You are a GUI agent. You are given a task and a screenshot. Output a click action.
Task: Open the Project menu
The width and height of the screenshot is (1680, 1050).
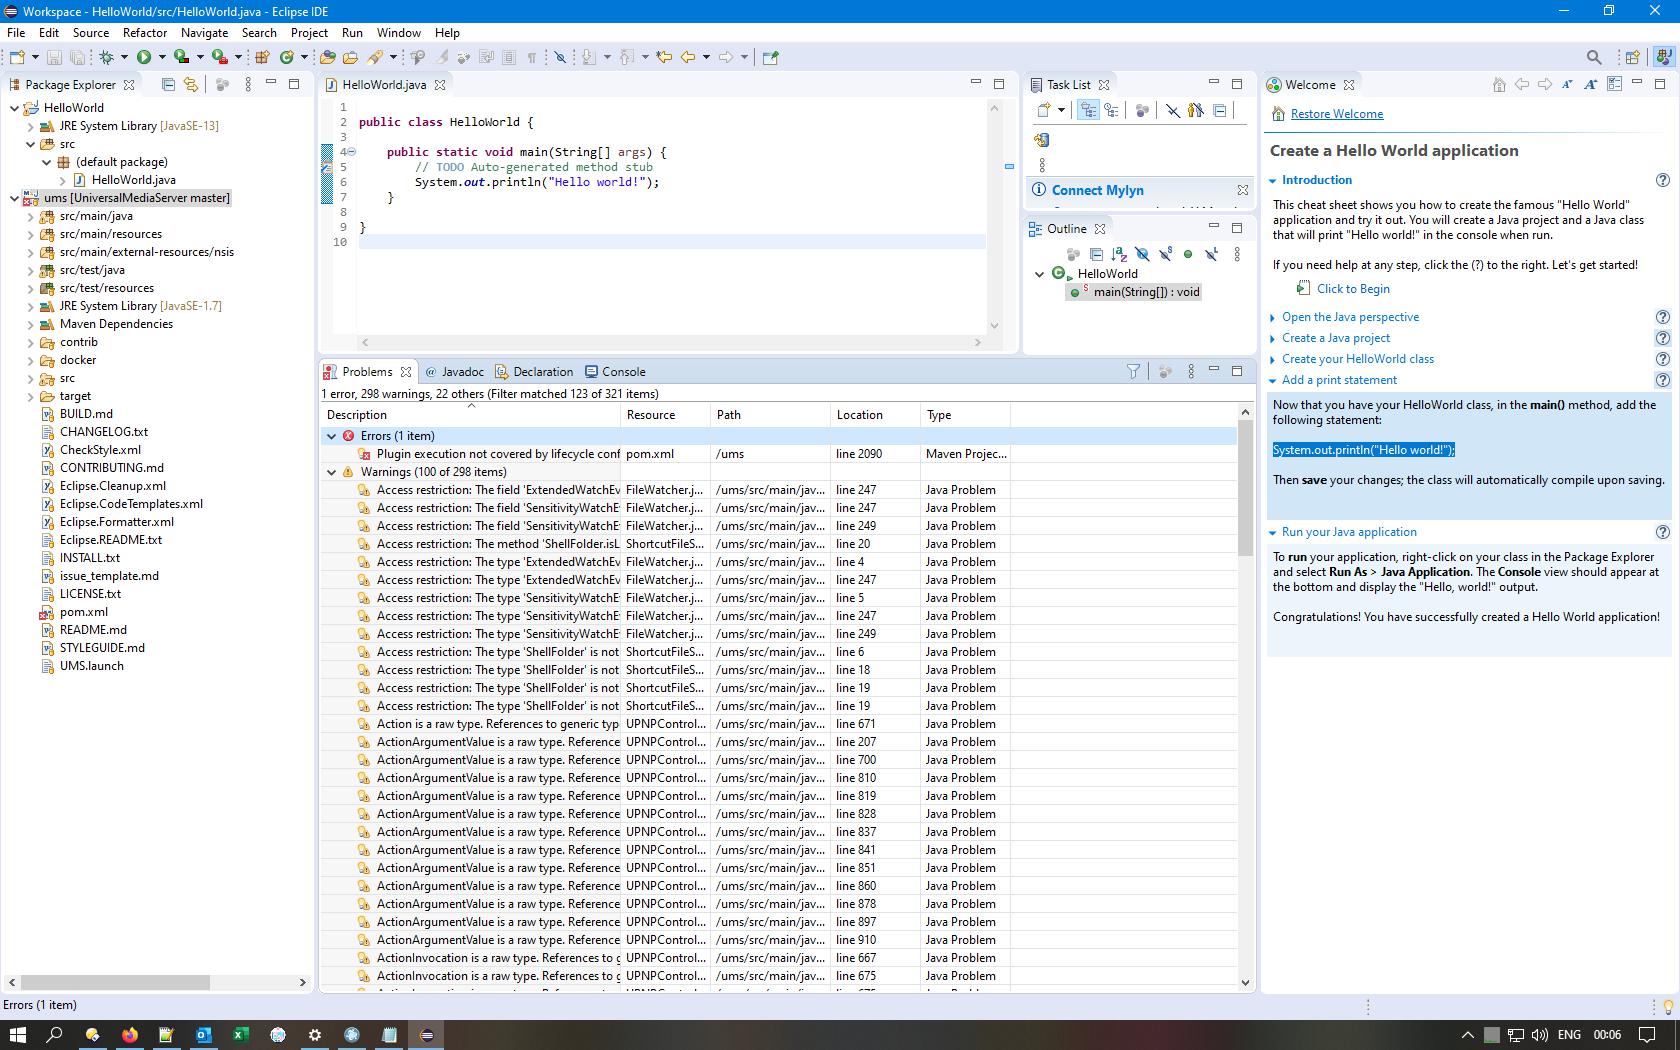(x=309, y=33)
